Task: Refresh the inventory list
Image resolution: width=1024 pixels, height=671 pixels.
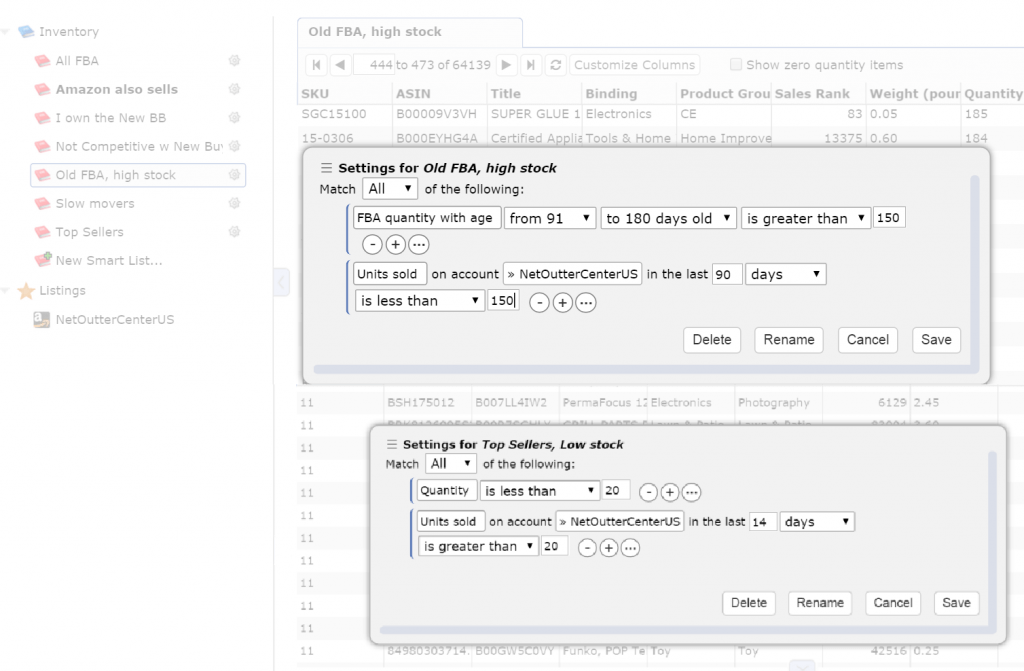Action: pyautogui.click(x=556, y=65)
